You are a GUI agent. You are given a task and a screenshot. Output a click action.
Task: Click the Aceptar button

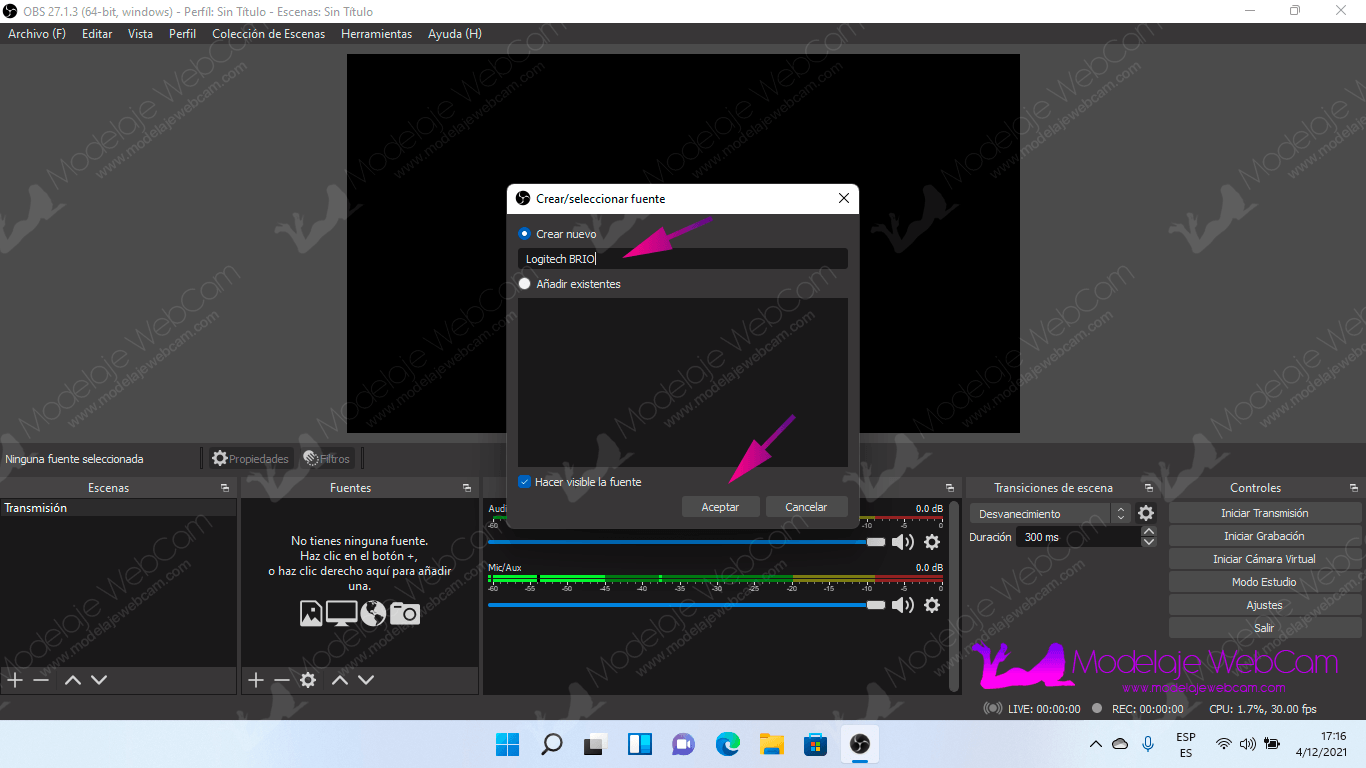(x=720, y=507)
